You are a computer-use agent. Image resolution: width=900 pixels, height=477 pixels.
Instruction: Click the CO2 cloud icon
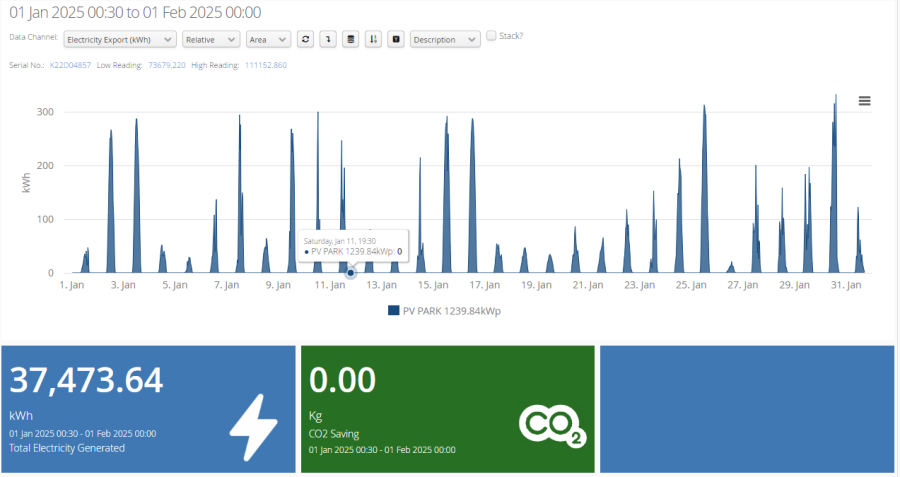tap(551, 424)
